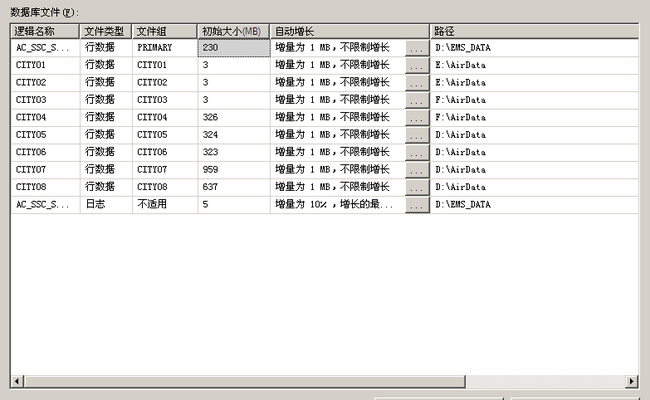Select the CITY03 logical name cell

pos(45,100)
